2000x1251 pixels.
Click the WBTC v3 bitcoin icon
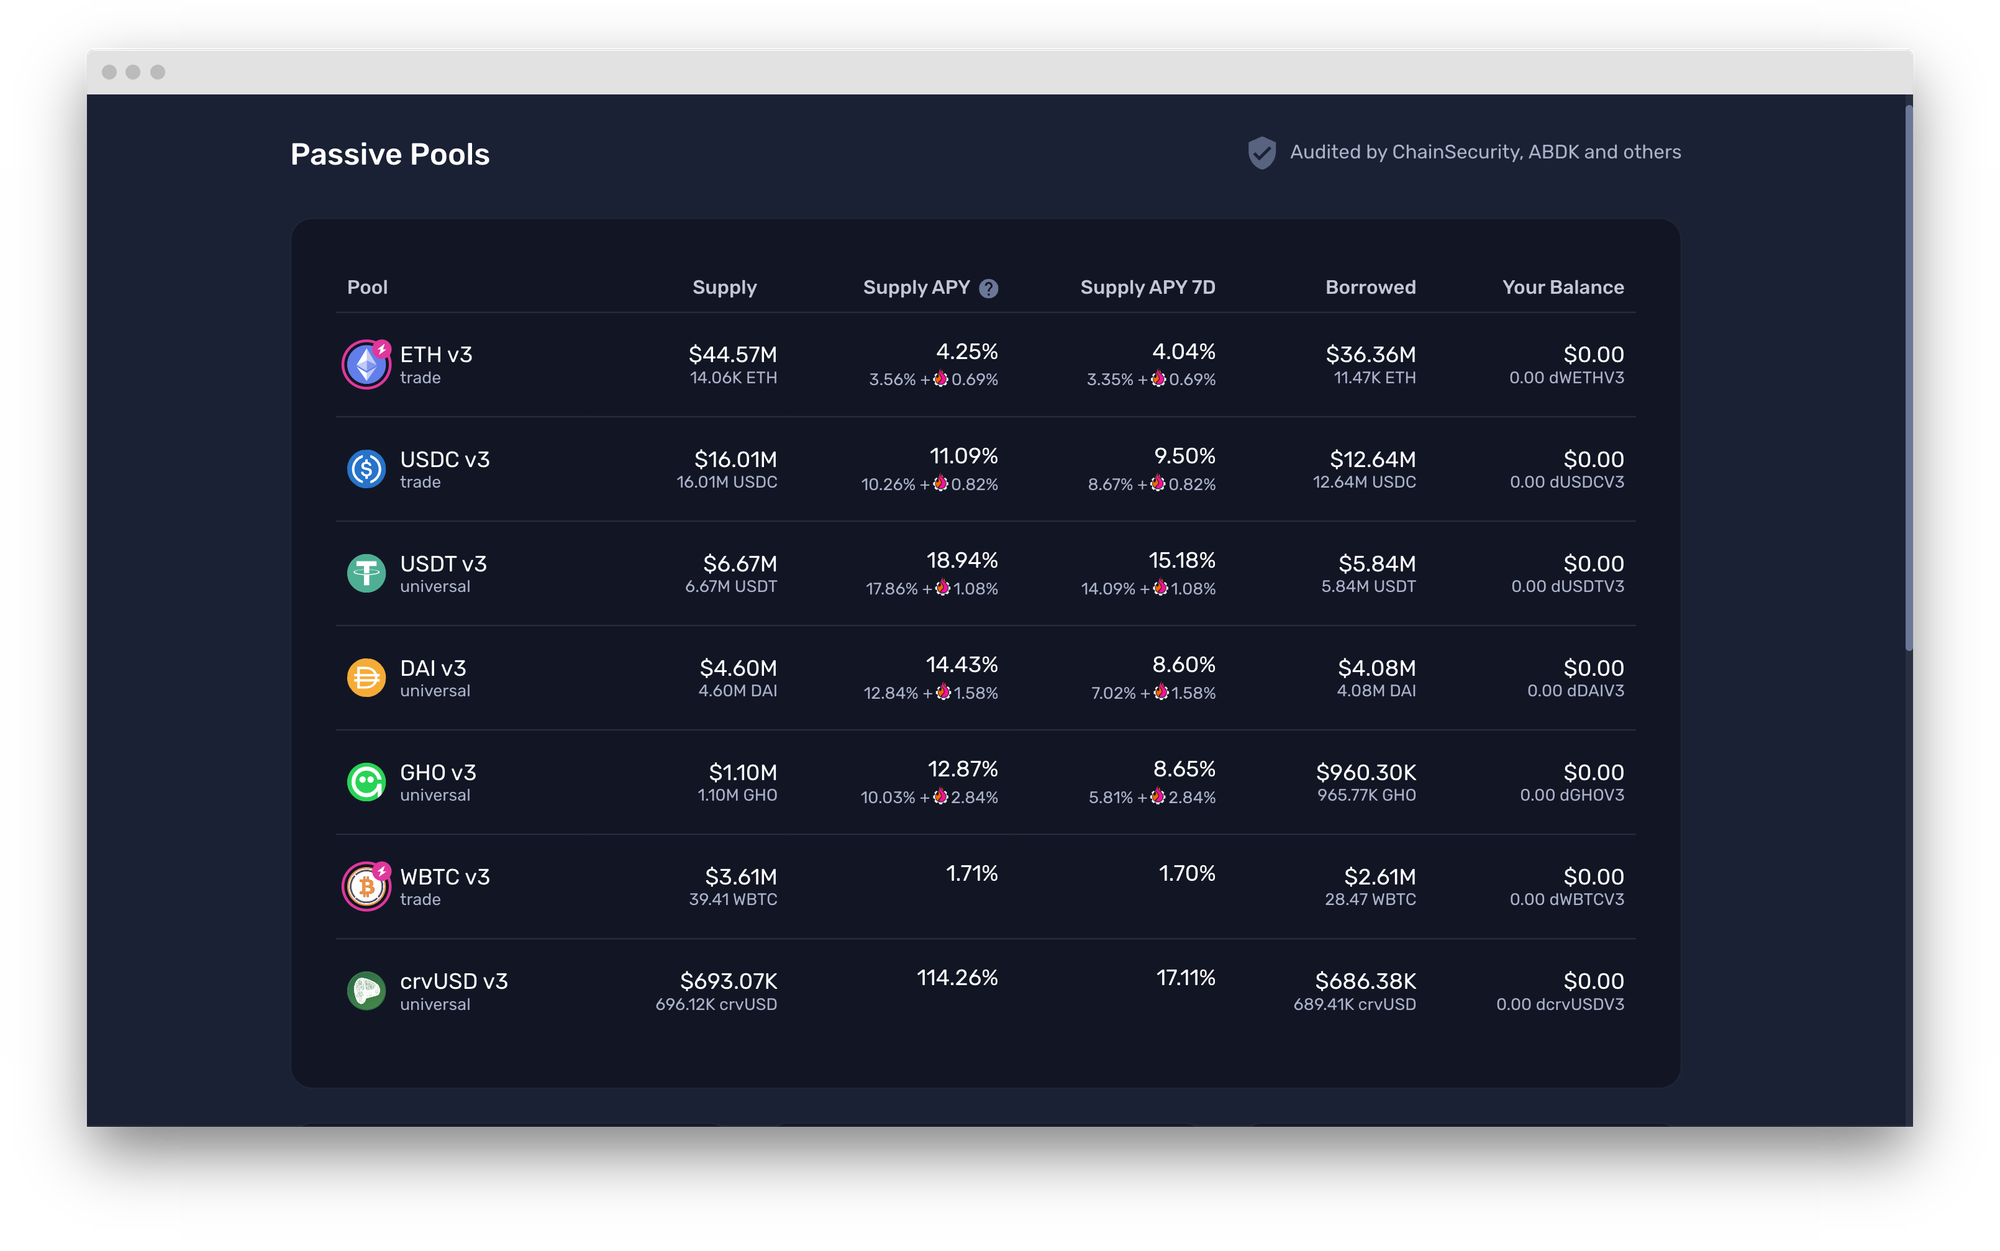(366, 887)
